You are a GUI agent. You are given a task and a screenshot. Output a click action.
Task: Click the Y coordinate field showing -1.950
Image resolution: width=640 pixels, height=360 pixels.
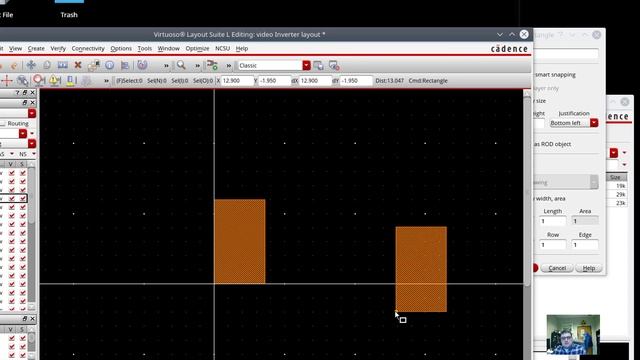click(274, 81)
